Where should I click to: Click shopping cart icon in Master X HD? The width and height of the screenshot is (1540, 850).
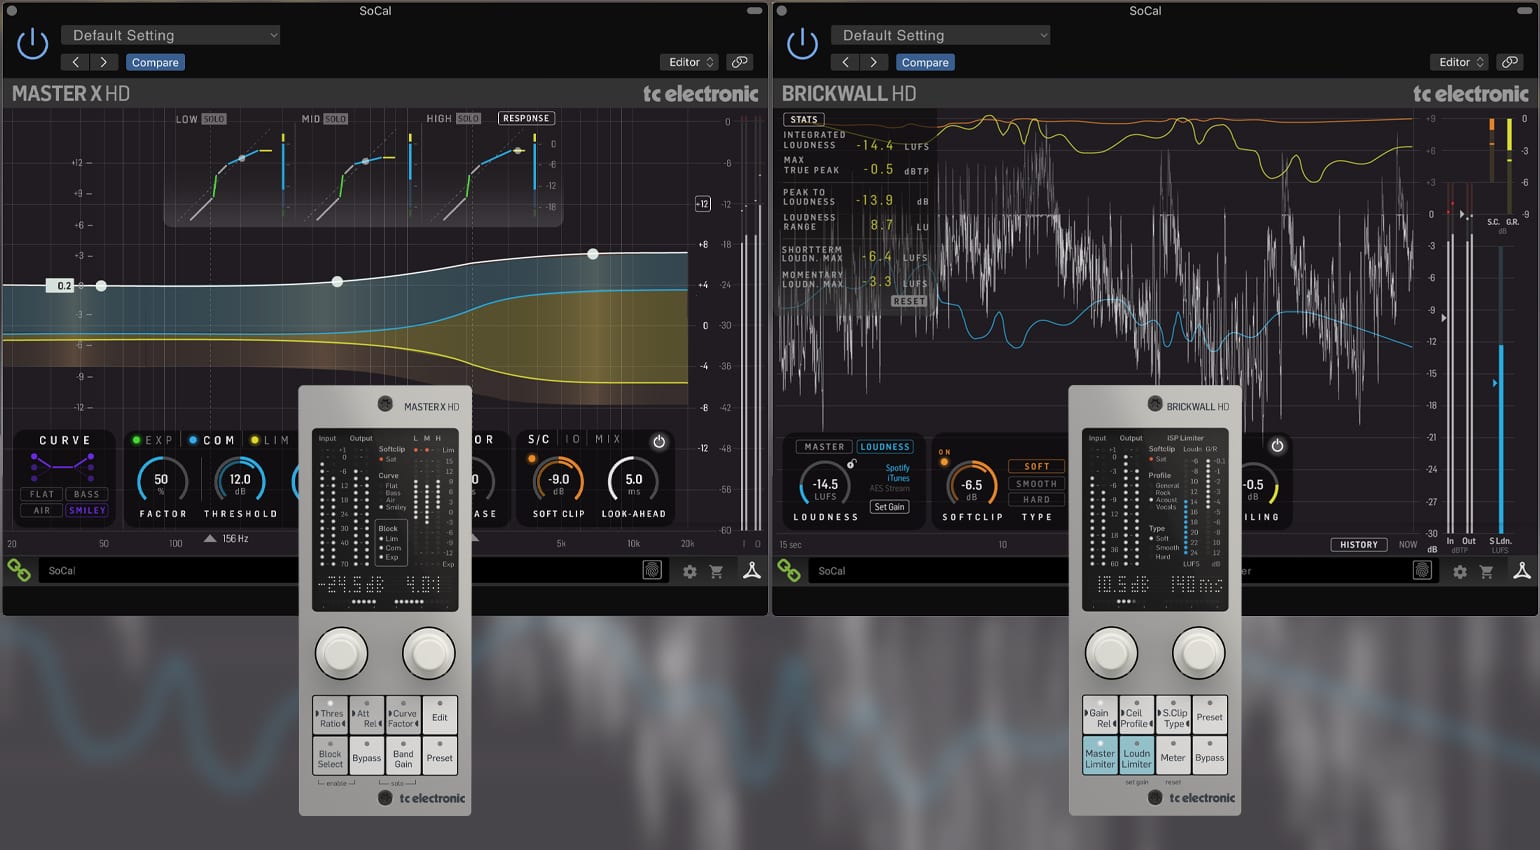(x=717, y=571)
